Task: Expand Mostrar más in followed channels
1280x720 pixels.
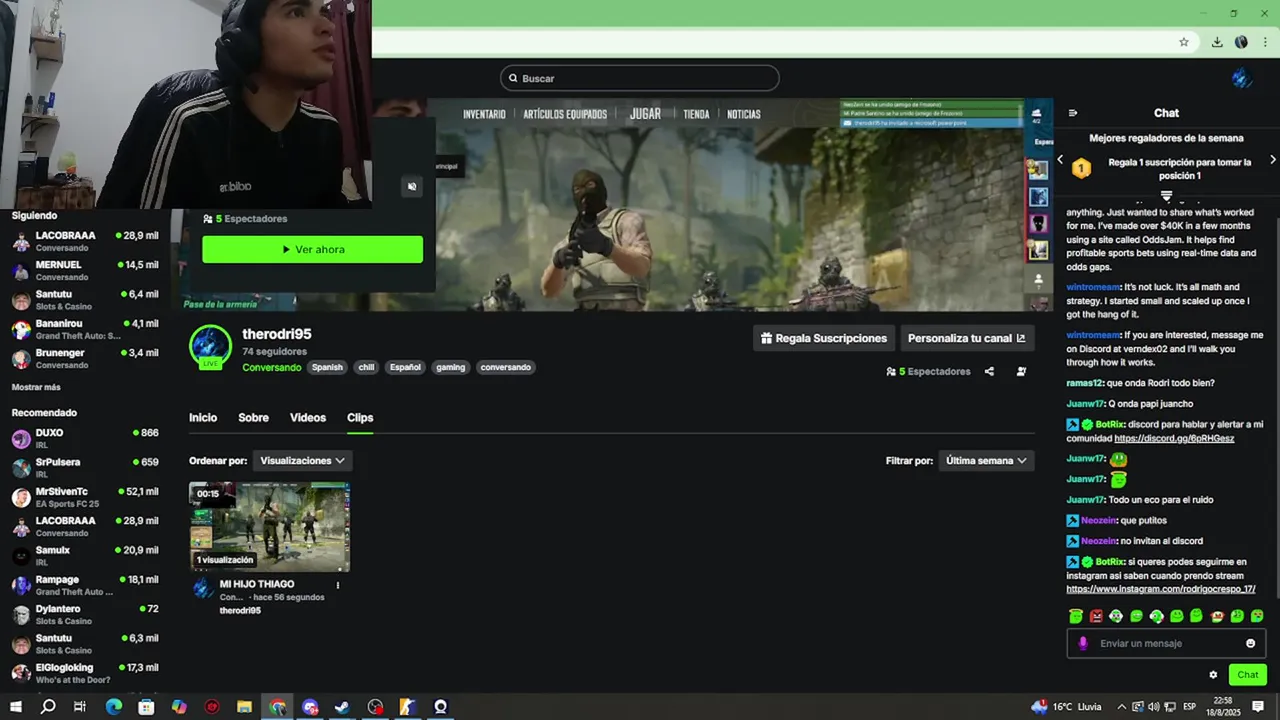Action: [x=36, y=387]
